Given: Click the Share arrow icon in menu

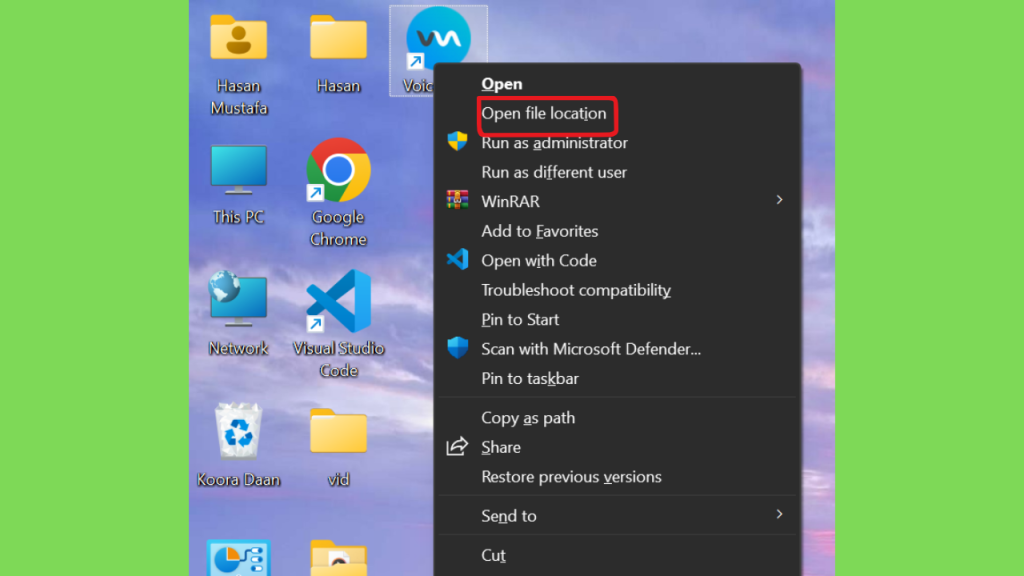Looking at the screenshot, I should click(x=457, y=446).
